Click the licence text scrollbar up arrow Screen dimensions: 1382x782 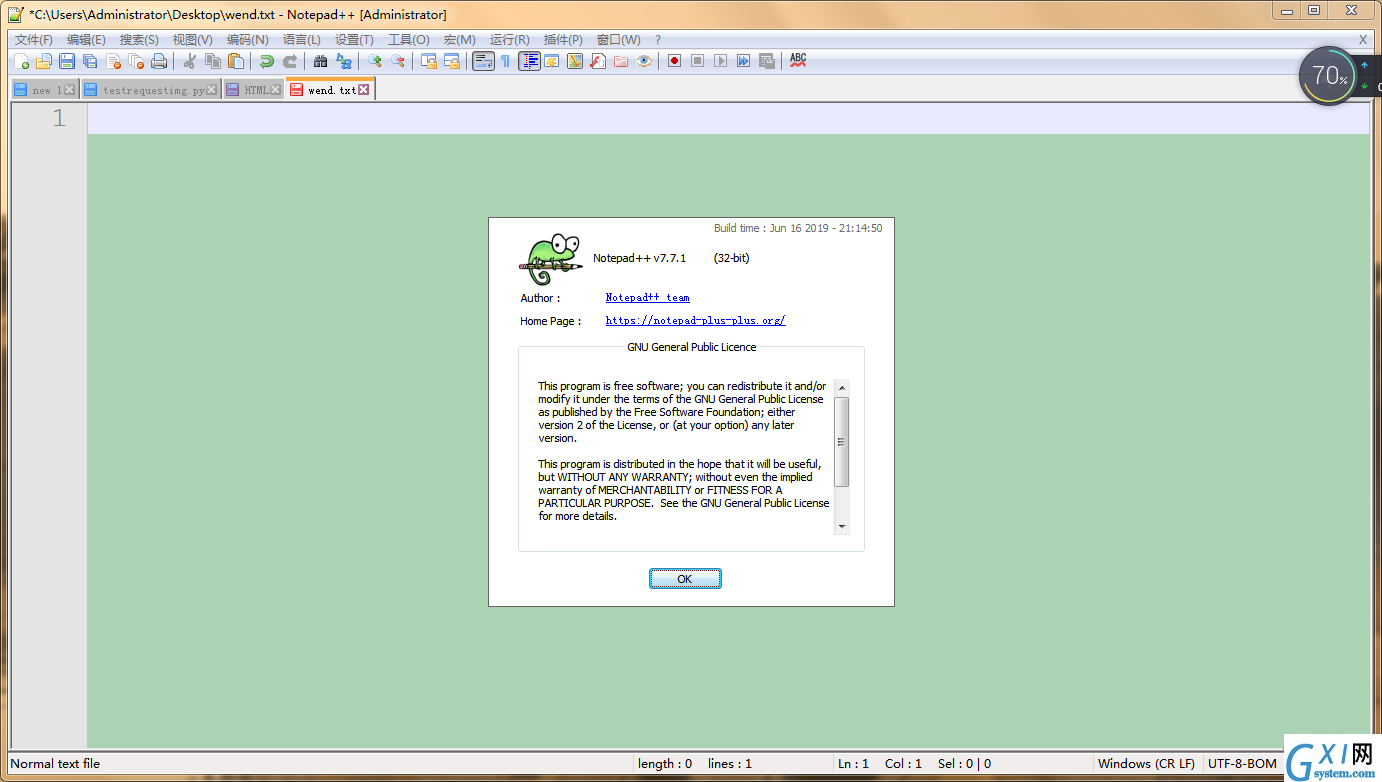tap(842, 387)
